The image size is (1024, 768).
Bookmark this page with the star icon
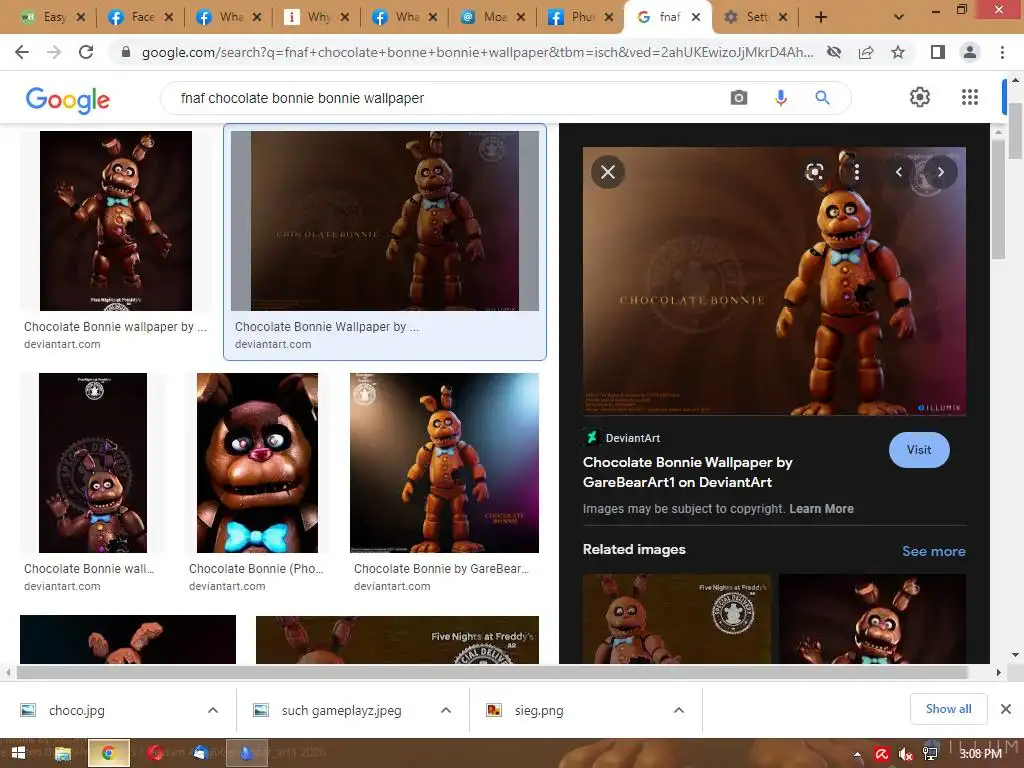tap(898, 52)
